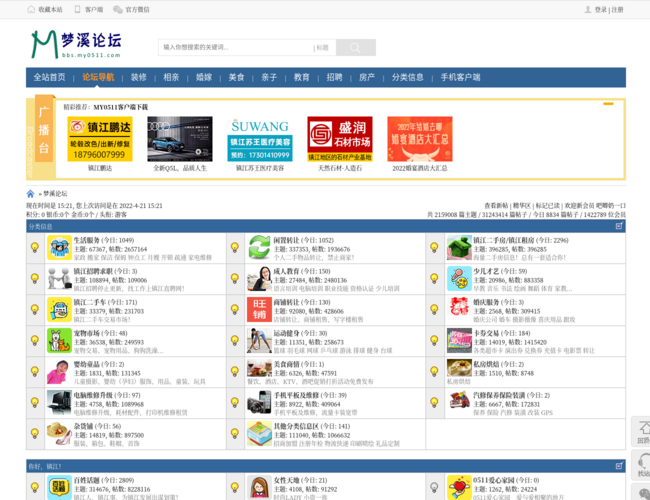
Task: Open the 其他分类信息区 forum icon
Action: click(x=259, y=434)
